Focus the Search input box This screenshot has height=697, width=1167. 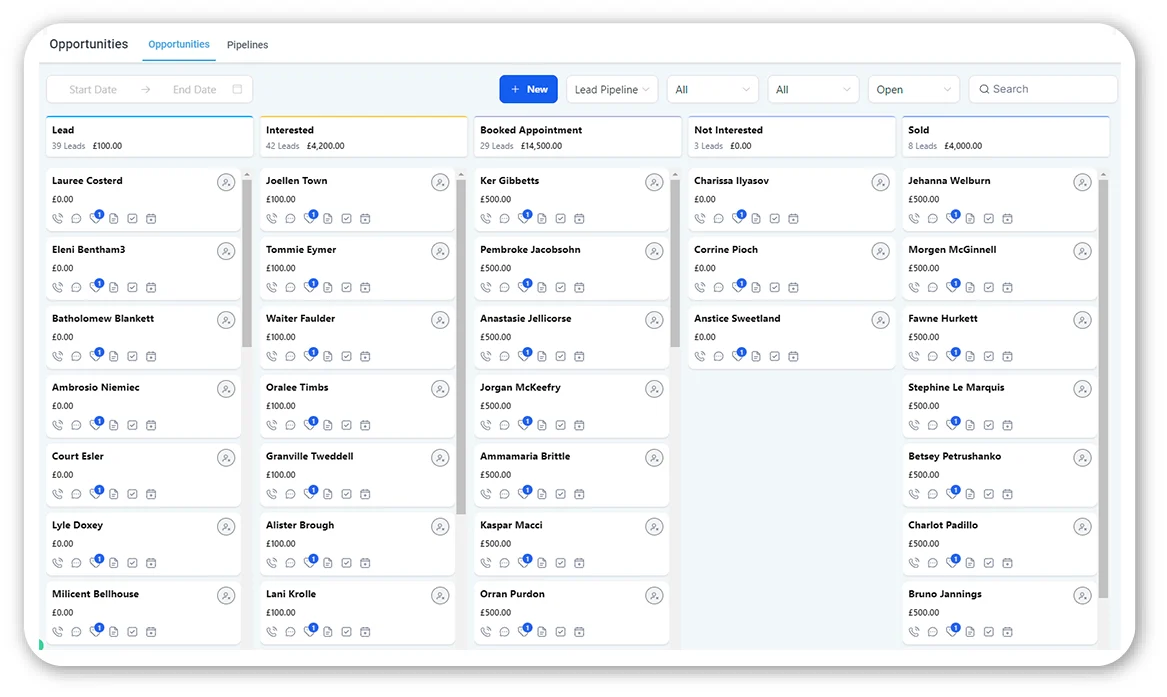1043,89
